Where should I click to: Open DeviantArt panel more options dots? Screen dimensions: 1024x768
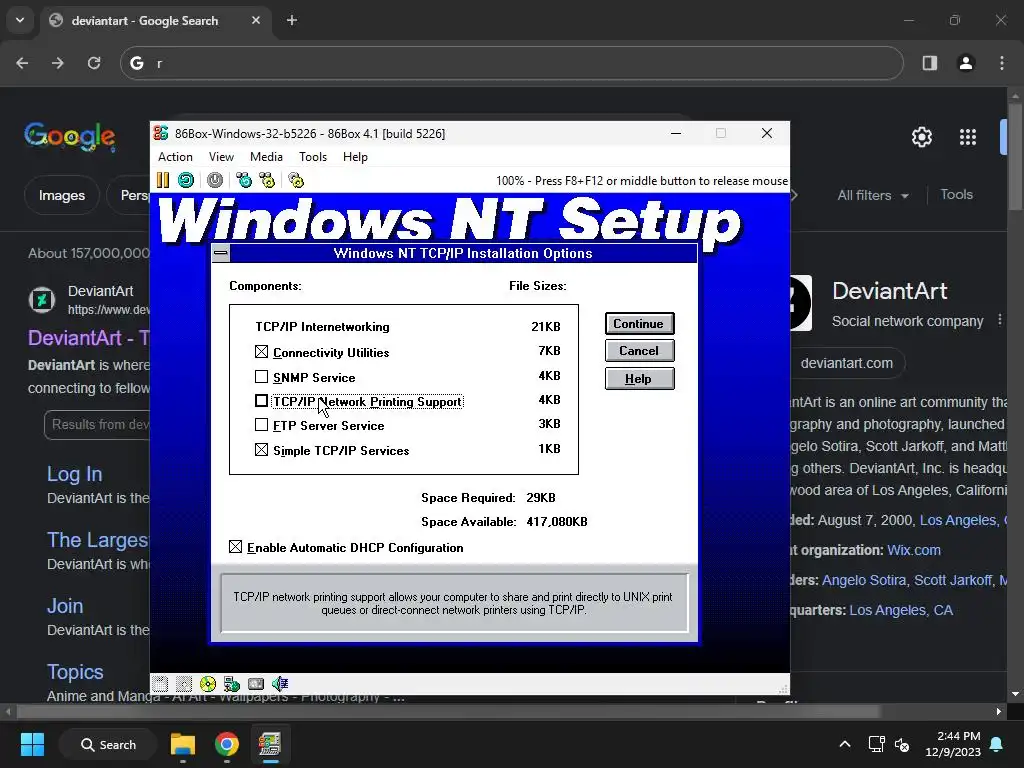coord(999,320)
